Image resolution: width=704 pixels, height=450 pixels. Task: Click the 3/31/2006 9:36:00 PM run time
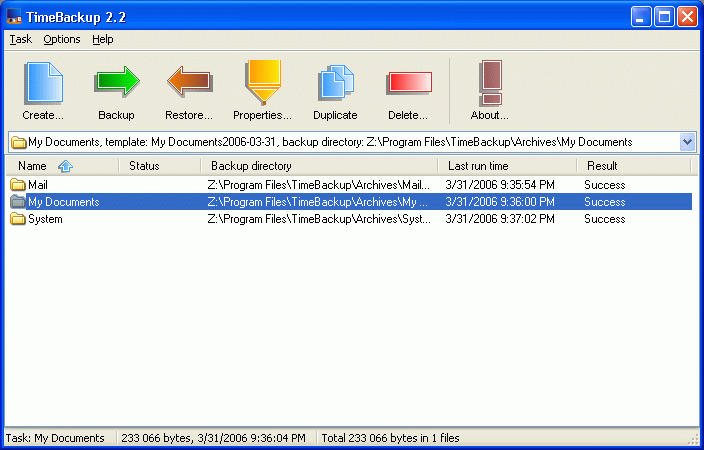(500, 202)
